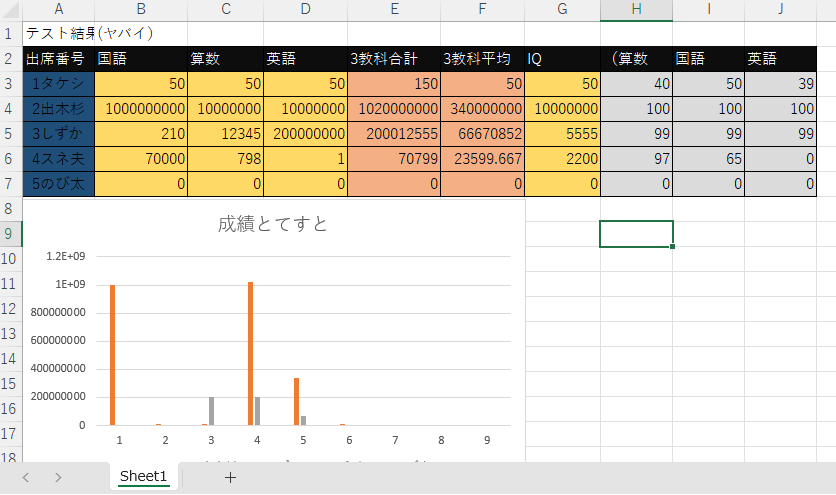Image resolution: width=836 pixels, height=495 pixels.
Task: Select row 2 header
Action: [x=11, y=59]
